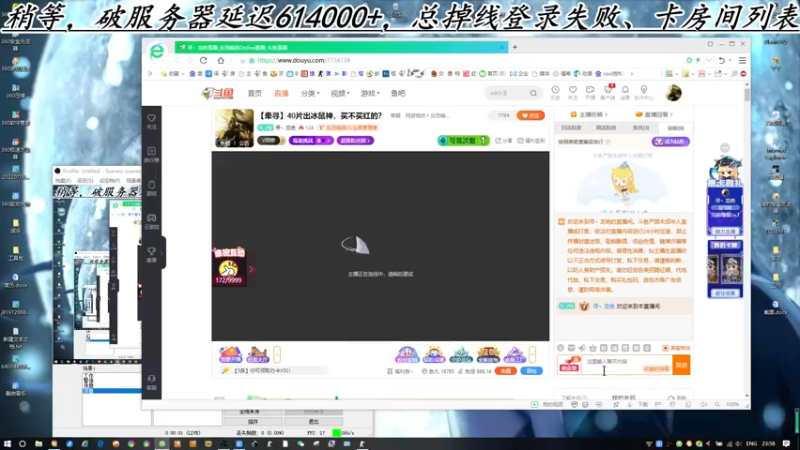800x450 pixels.
Task: Open the watch history clock icon
Action: pyautogui.click(x=555, y=92)
